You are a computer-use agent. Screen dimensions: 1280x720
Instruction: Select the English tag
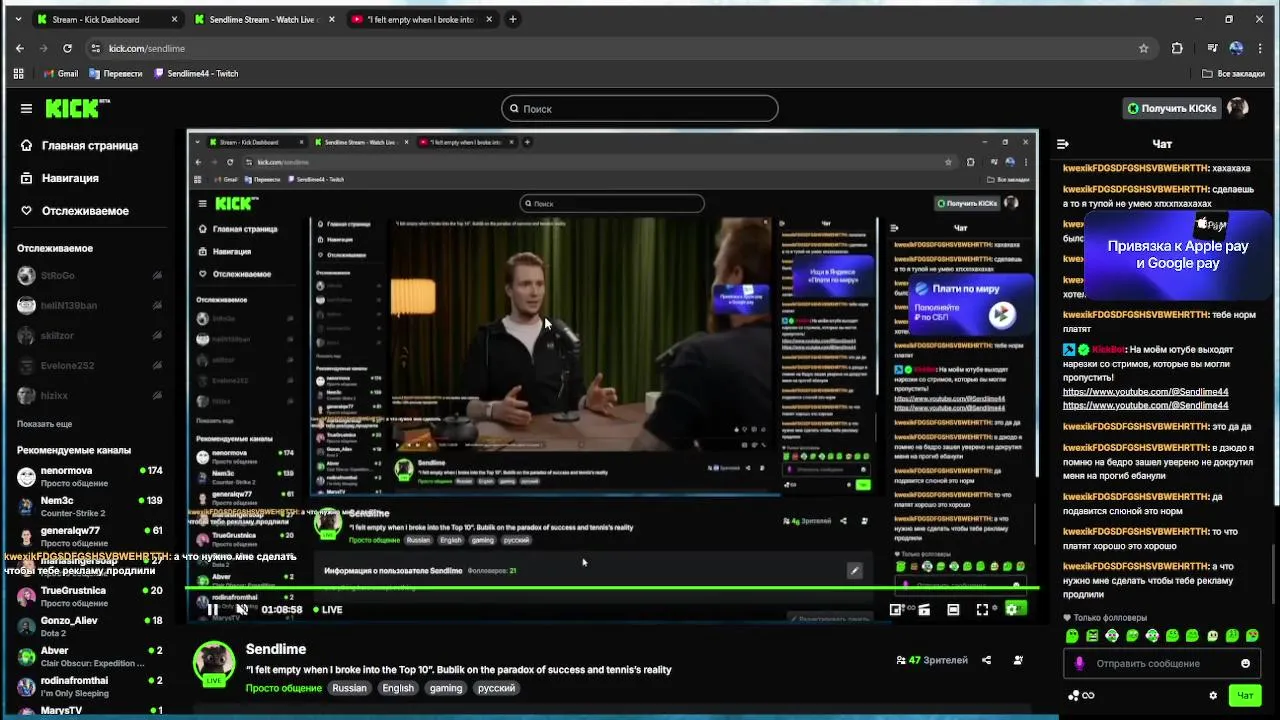point(398,688)
